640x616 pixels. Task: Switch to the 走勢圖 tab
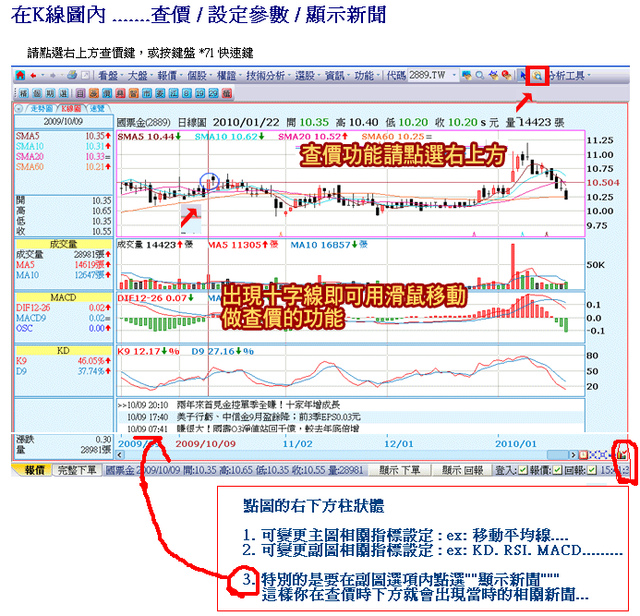click(42, 109)
